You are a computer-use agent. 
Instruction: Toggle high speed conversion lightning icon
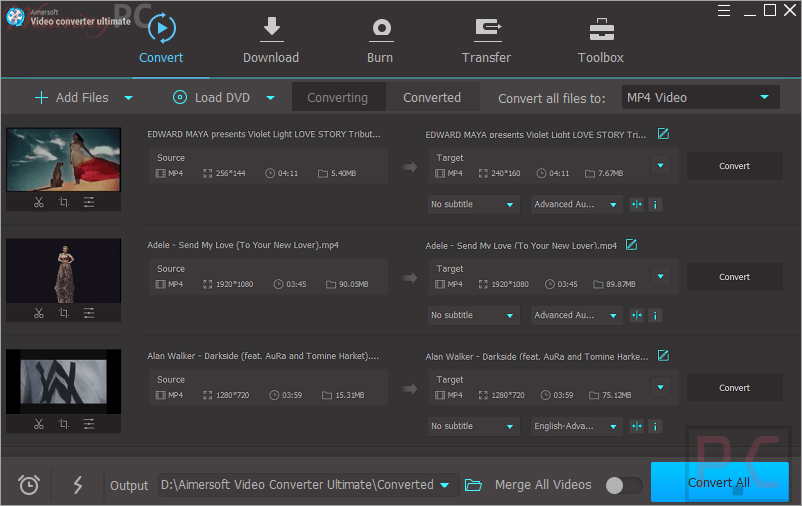[x=78, y=485]
